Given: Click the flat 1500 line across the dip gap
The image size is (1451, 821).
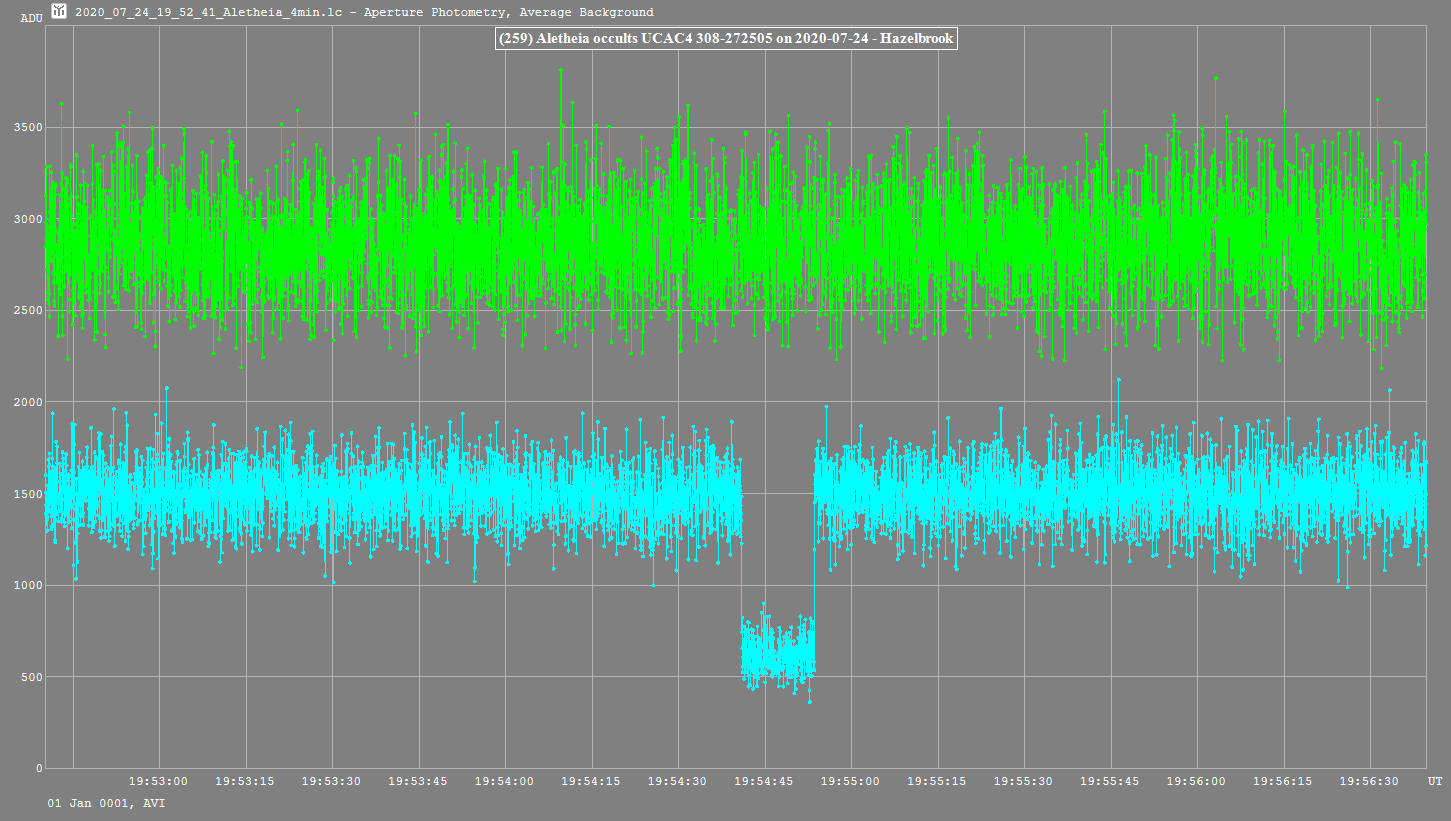Looking at the screenshot, I should [778, 493].
